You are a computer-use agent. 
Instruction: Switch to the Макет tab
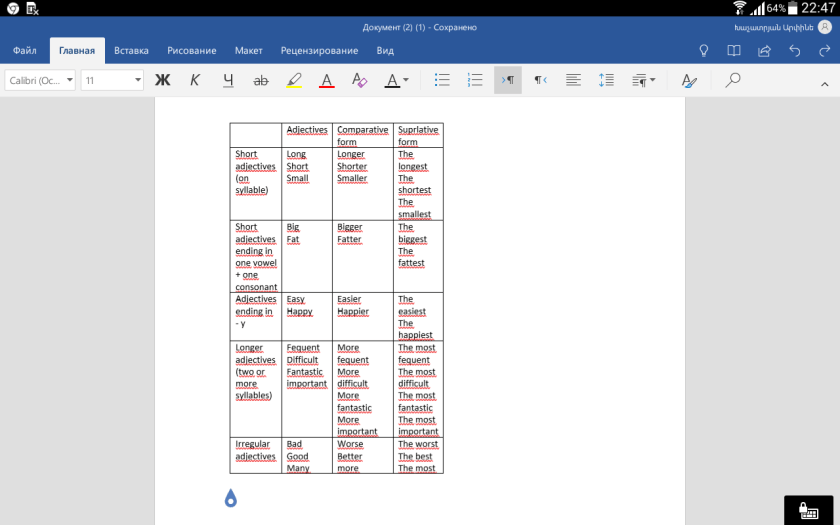(x=249, y=50)
